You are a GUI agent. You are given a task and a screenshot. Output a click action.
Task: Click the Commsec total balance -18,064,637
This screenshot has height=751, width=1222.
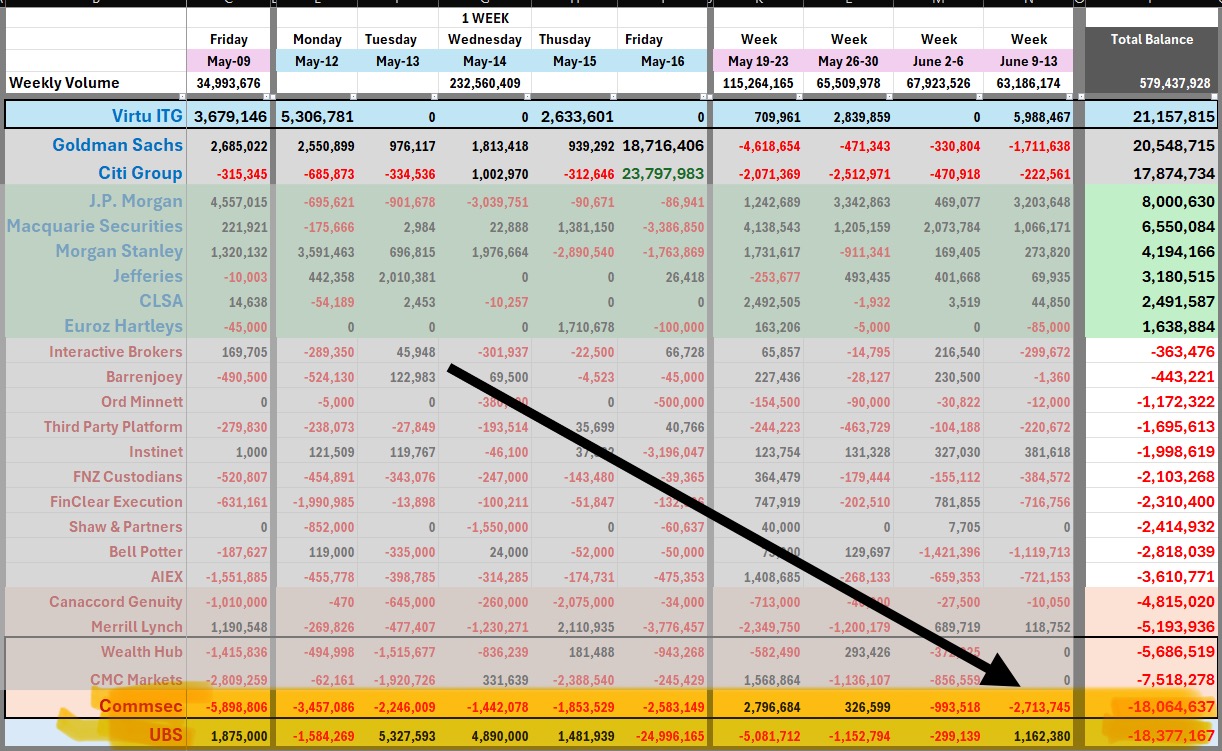tap(1170, 706)
